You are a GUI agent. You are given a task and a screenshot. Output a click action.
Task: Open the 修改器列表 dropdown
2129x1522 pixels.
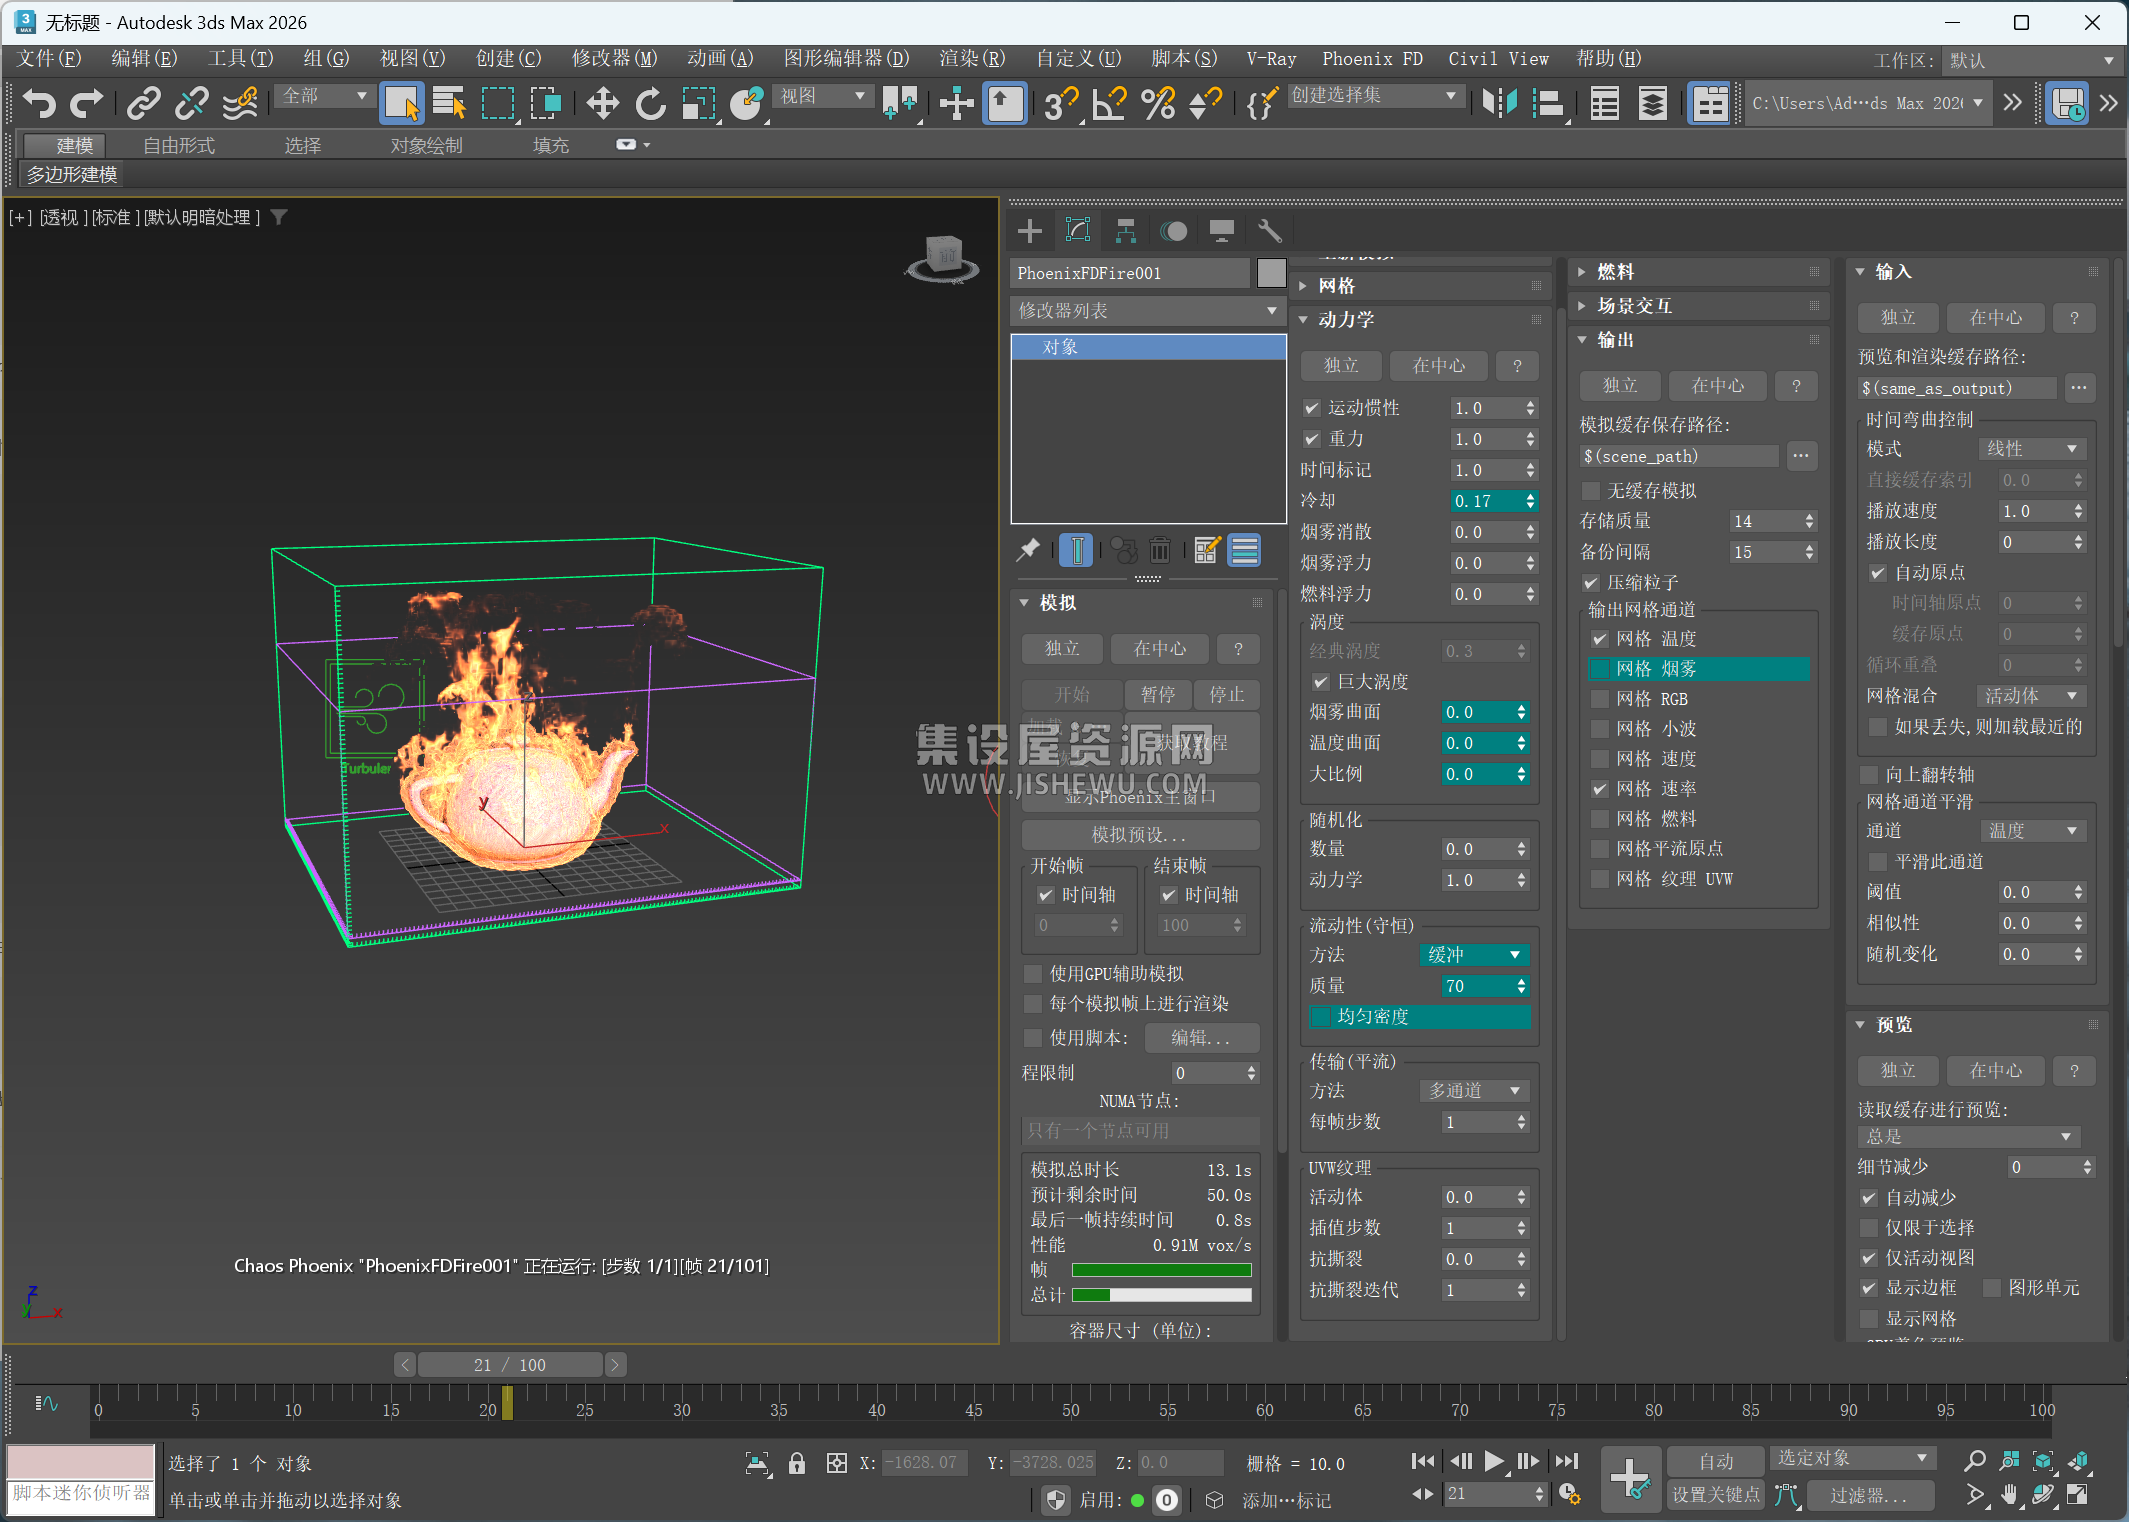tap(1148, 311)
